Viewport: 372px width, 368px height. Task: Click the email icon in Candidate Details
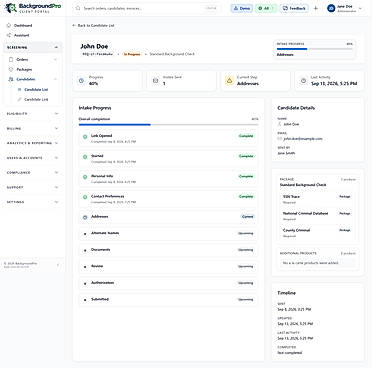coord(280,139)
